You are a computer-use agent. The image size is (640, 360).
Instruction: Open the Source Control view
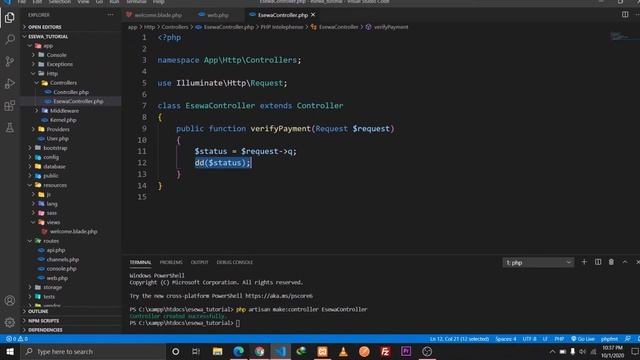point(10,62)
